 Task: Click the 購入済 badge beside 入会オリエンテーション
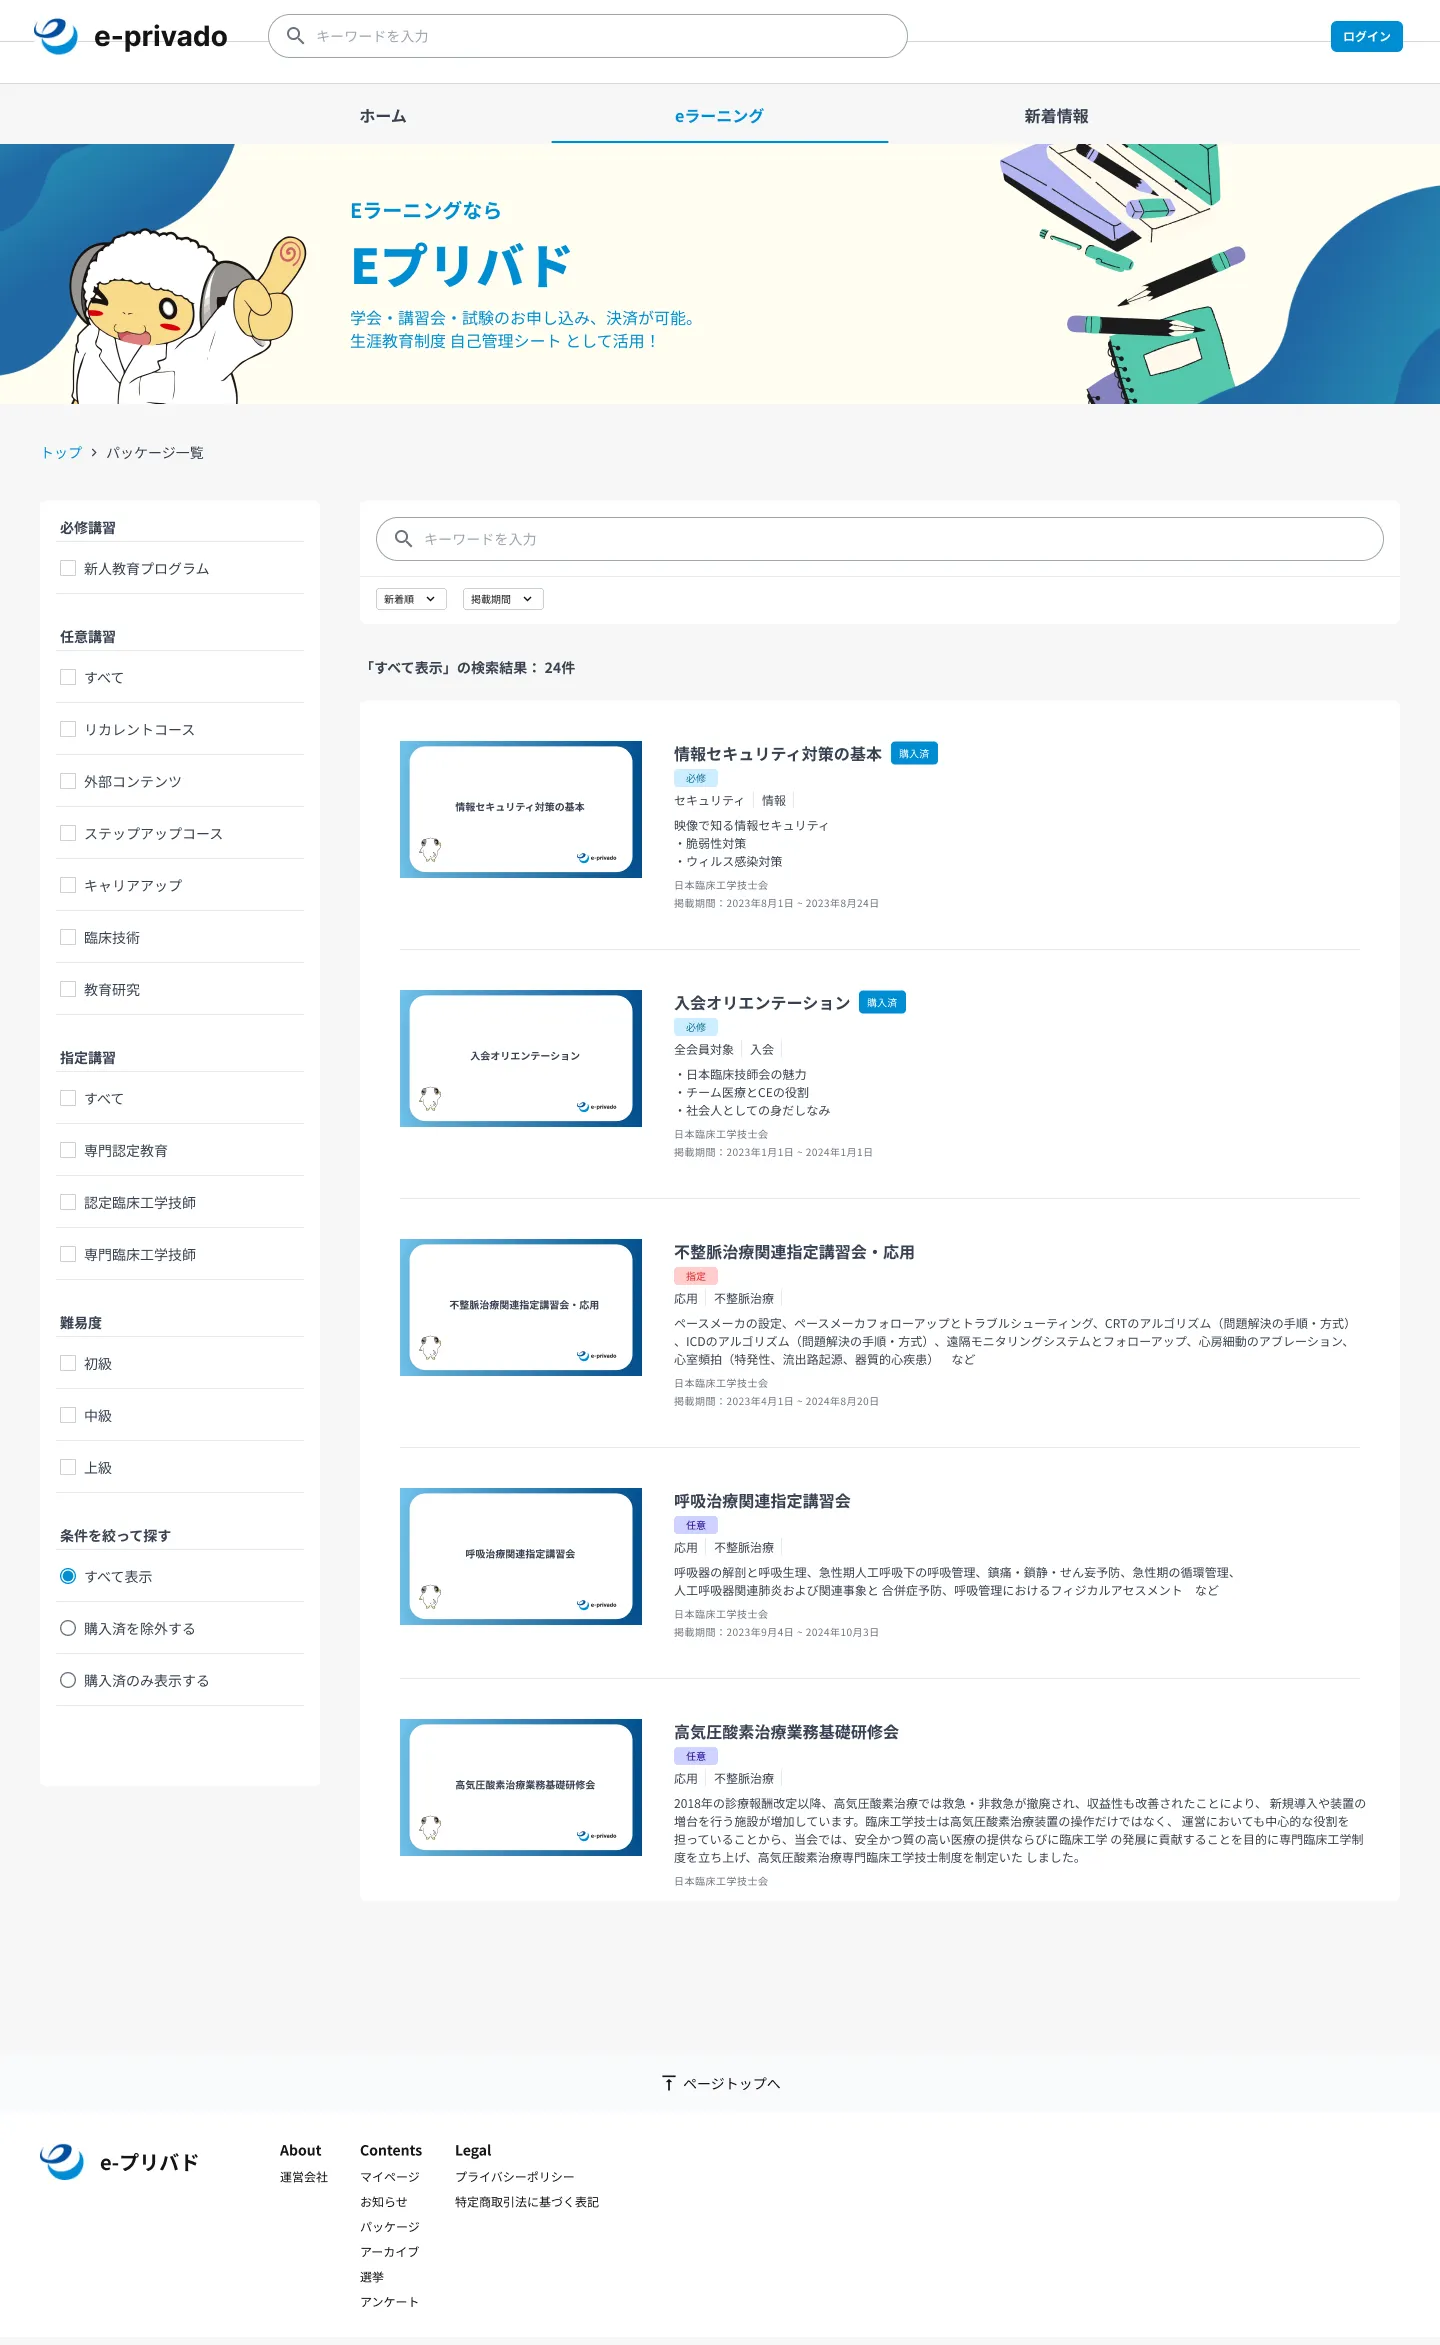coord(881,1003)
